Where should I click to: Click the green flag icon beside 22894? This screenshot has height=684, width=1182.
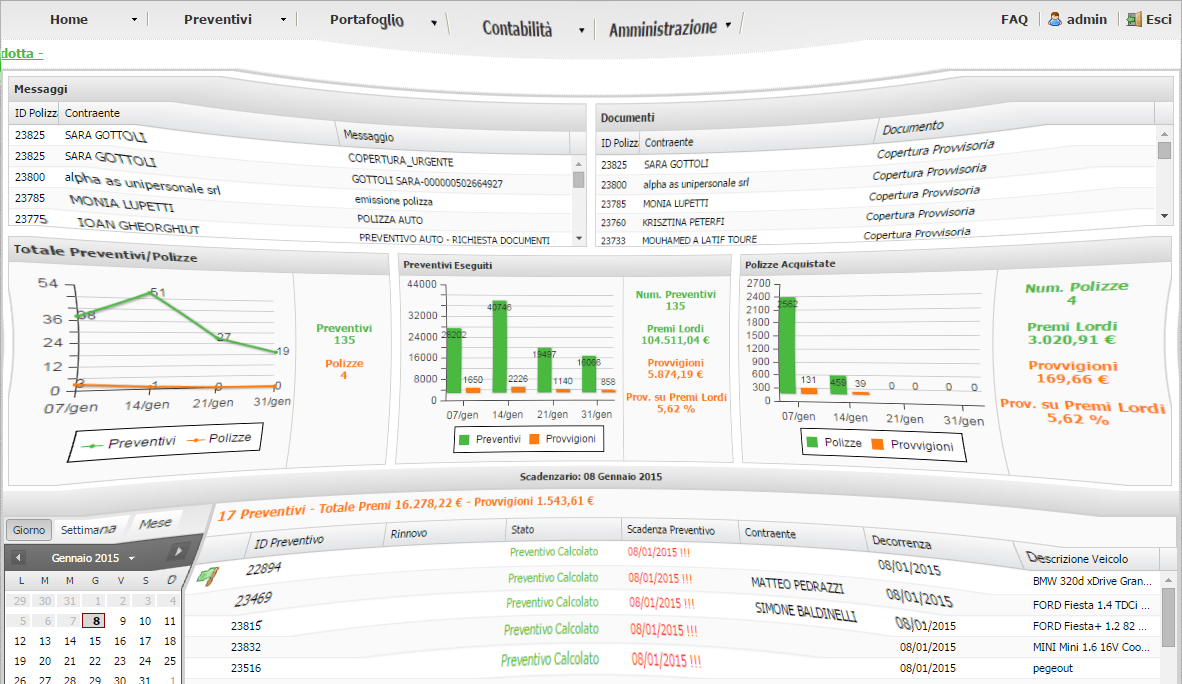(x=208, y=575)
